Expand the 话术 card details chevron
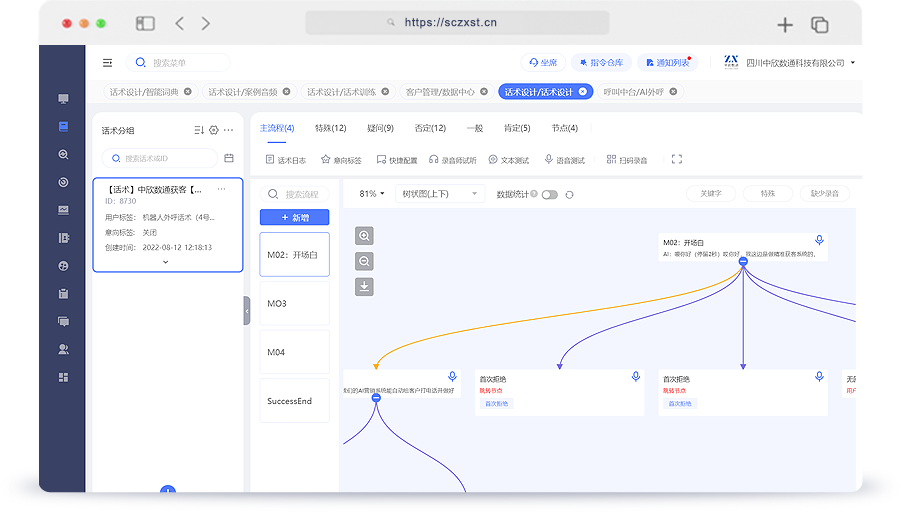Viewport: 901px width, 512px height. click(166, 262)
